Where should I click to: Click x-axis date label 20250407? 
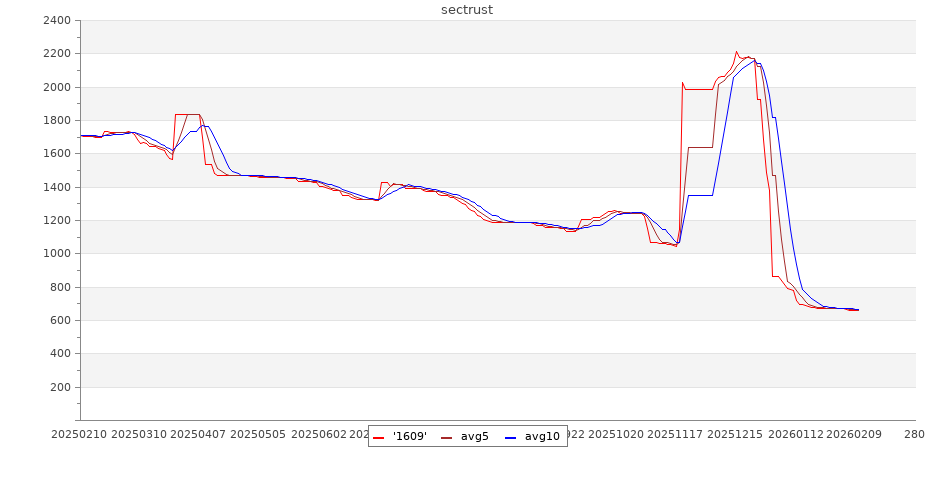199,435
